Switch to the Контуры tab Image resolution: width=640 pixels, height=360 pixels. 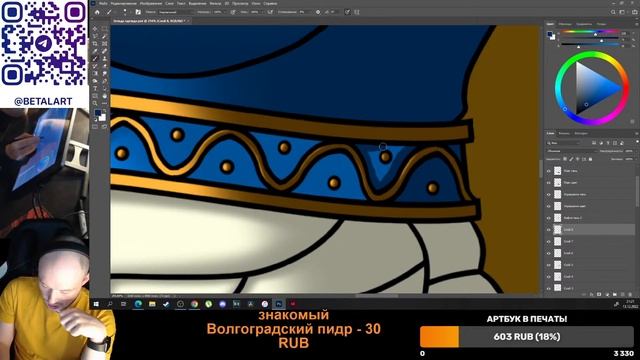pos(581,133)
